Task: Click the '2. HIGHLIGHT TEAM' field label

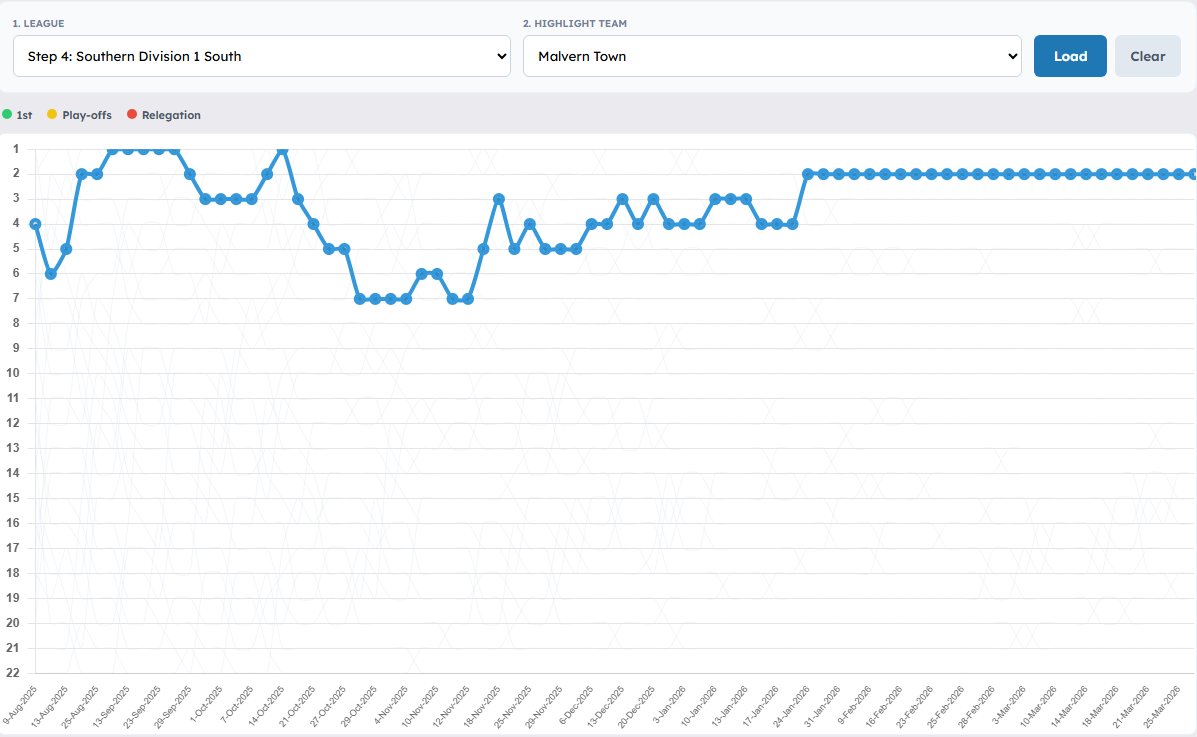Action: point(575,24)
